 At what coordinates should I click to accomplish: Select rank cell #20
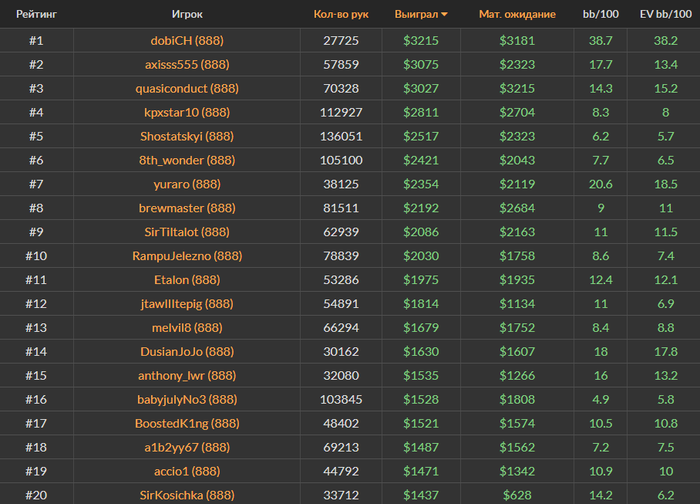point(37,496)
